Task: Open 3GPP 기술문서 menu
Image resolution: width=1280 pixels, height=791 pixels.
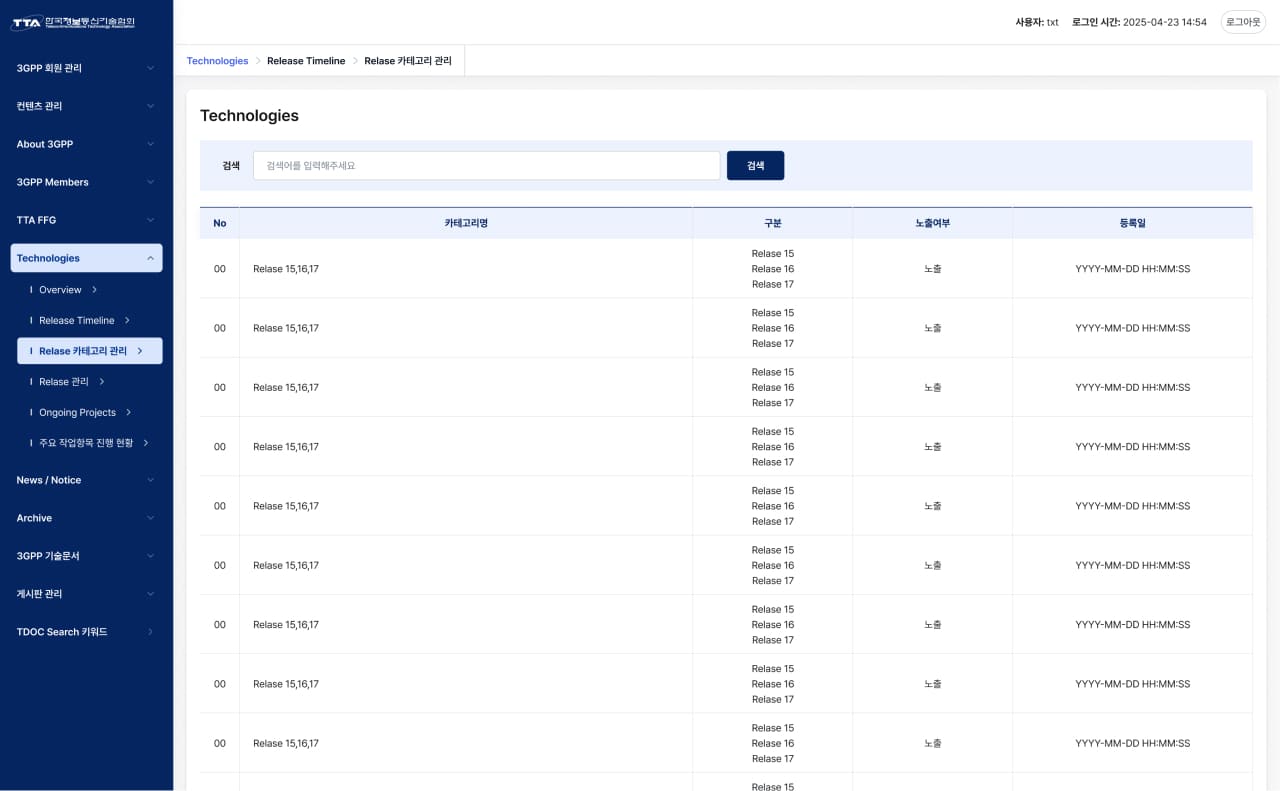Action: tap(86, 556)
